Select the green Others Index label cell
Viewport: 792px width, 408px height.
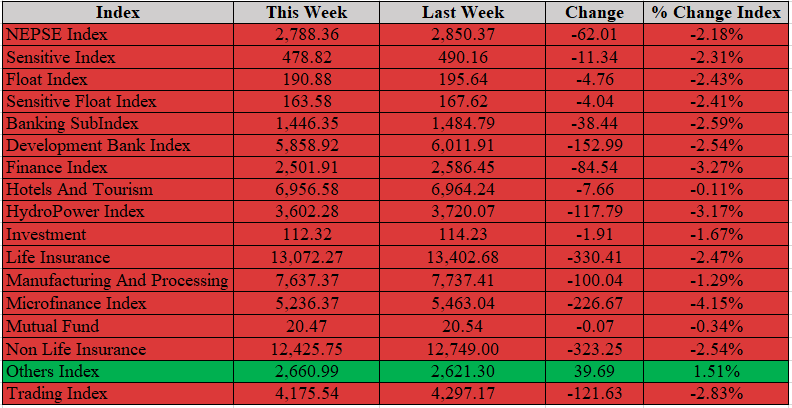pyautogui.click(x=118, y=372)
